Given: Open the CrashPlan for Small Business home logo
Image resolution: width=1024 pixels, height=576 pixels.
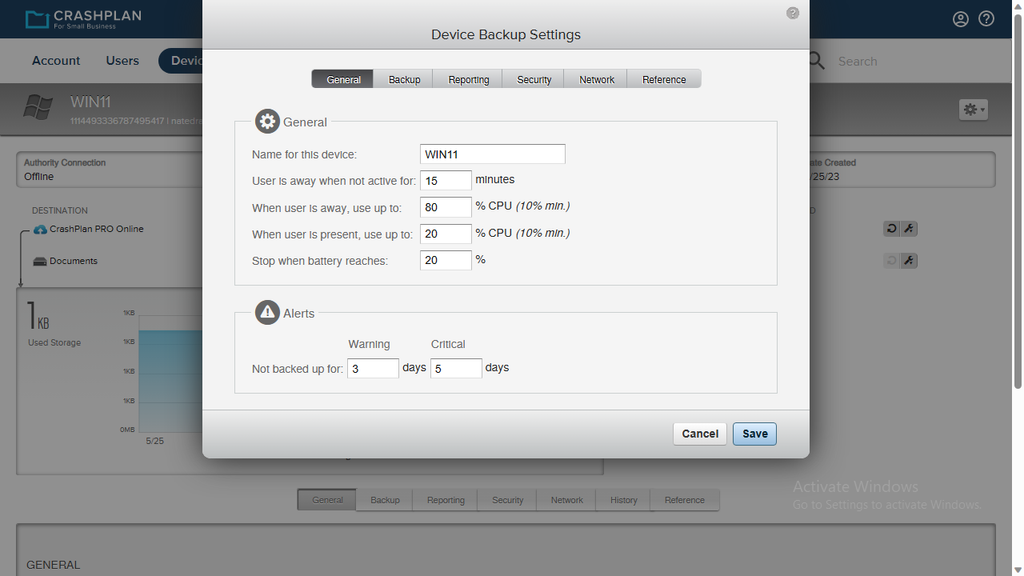Looking at the screenshot, I should 84,17.
